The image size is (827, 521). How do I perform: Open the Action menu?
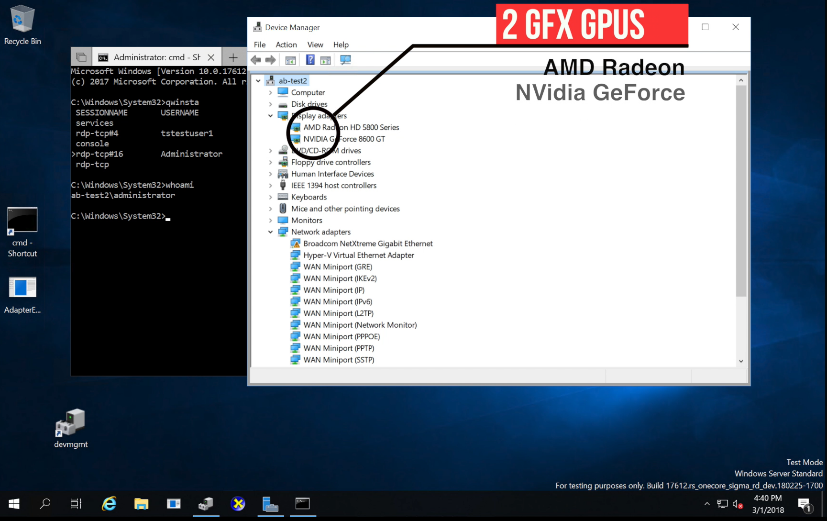click(x=286, y=45)
